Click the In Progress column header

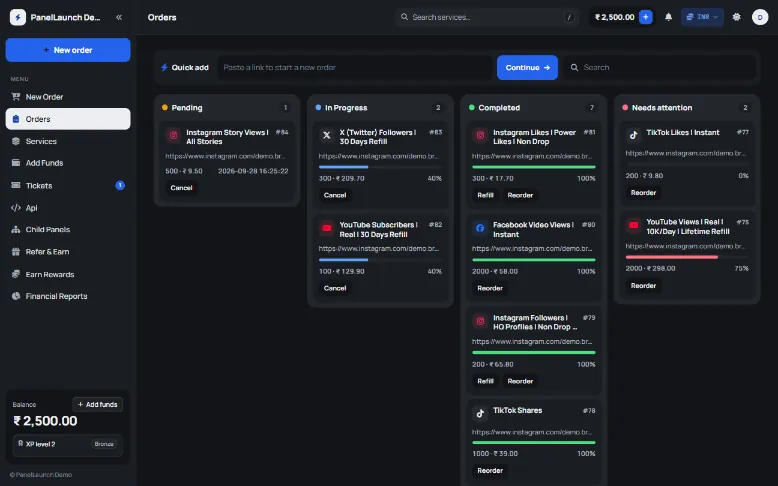380,108
